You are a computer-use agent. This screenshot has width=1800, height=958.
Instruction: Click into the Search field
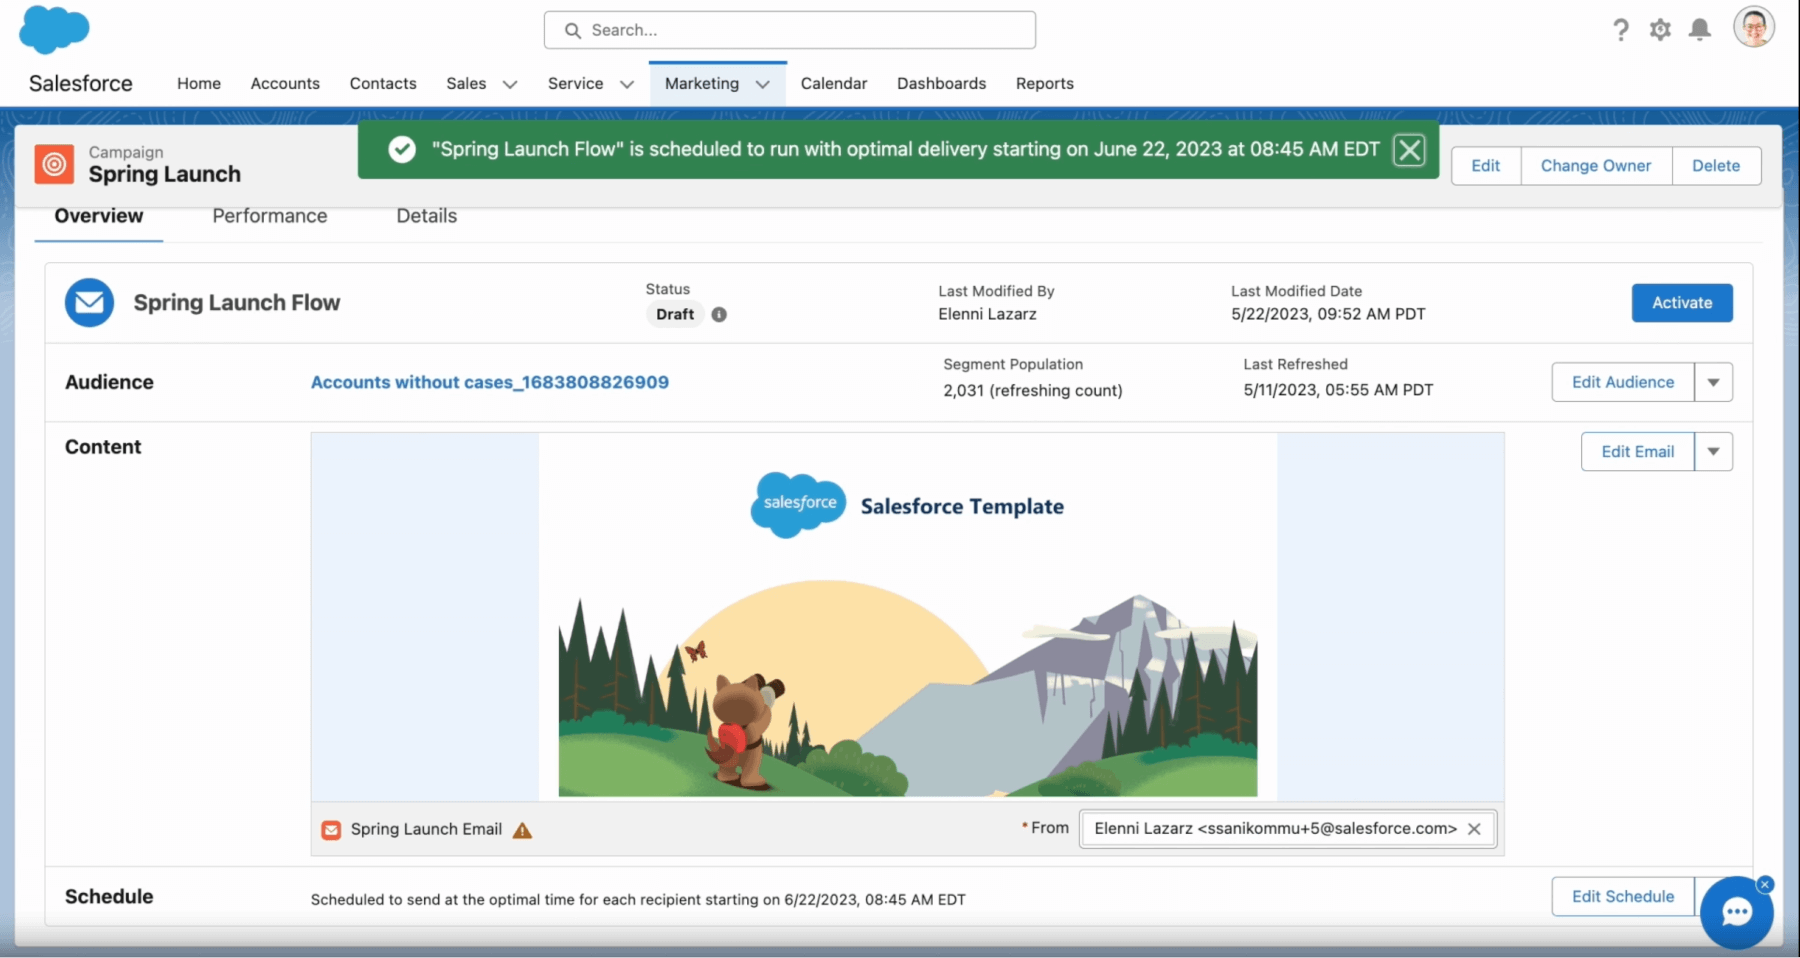coord(790,30)
